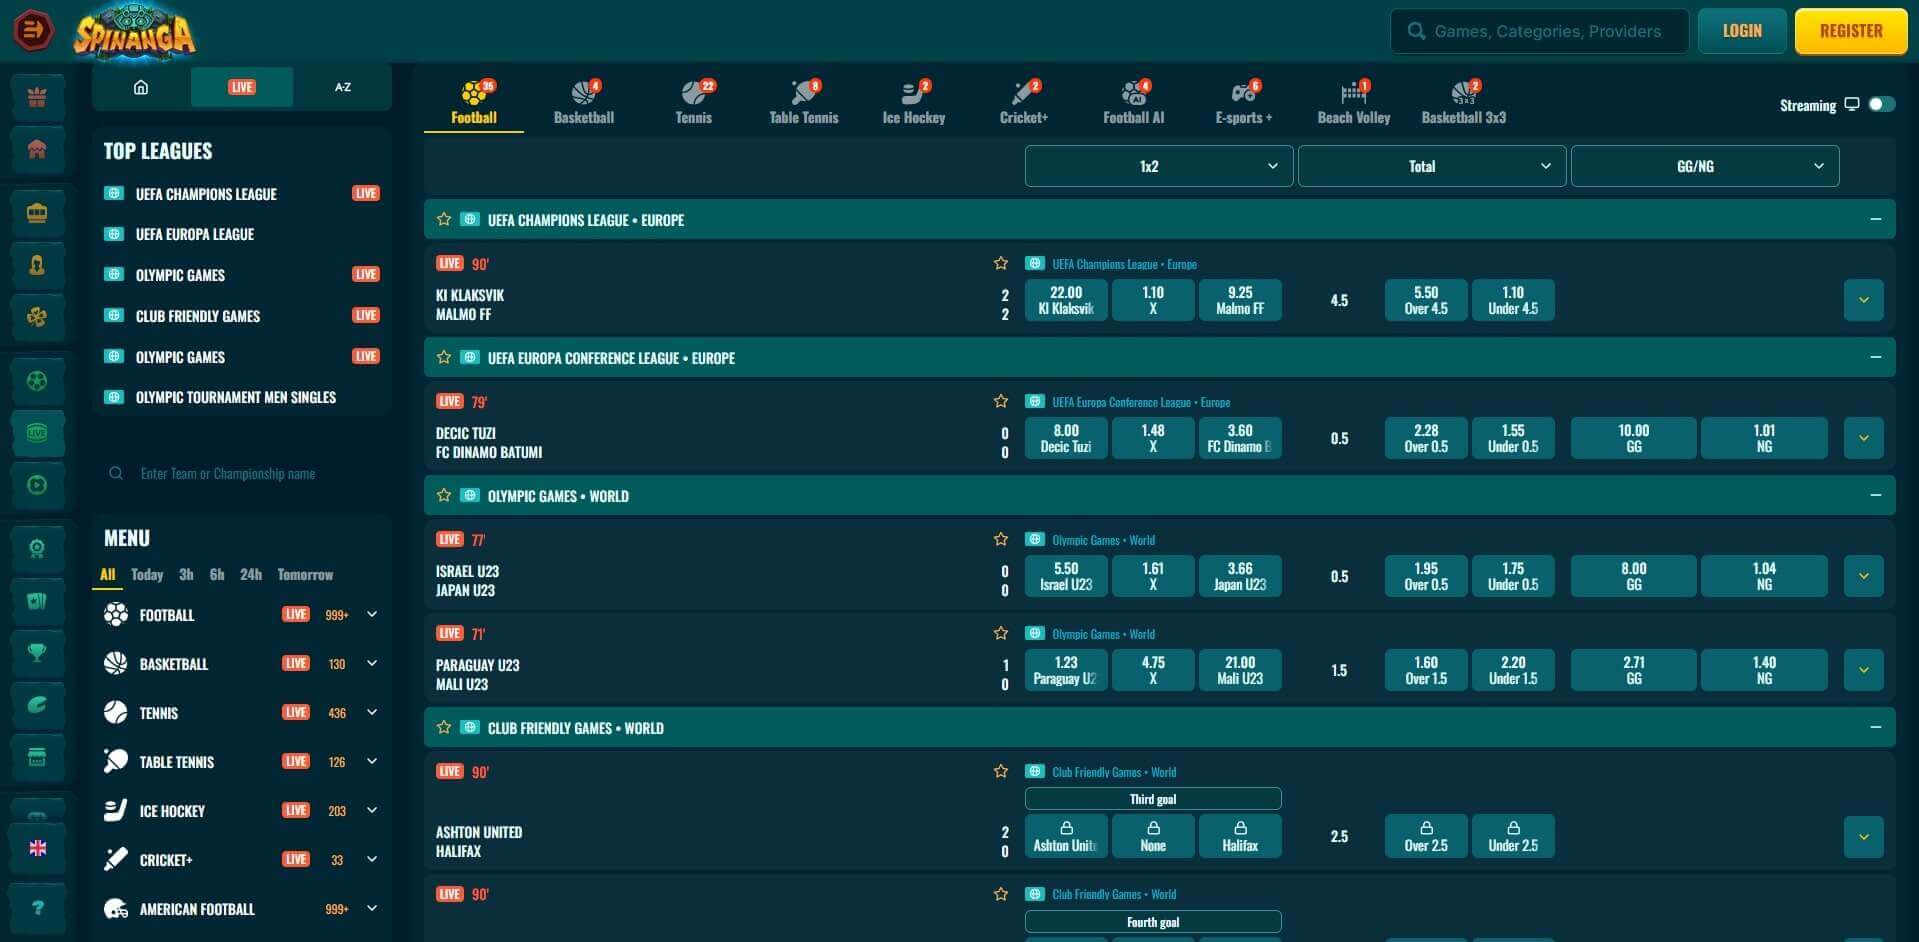Open UEFA Europa League in Top Leagues
Viewport: 1919px width, 942px height.
coord(195,234)
